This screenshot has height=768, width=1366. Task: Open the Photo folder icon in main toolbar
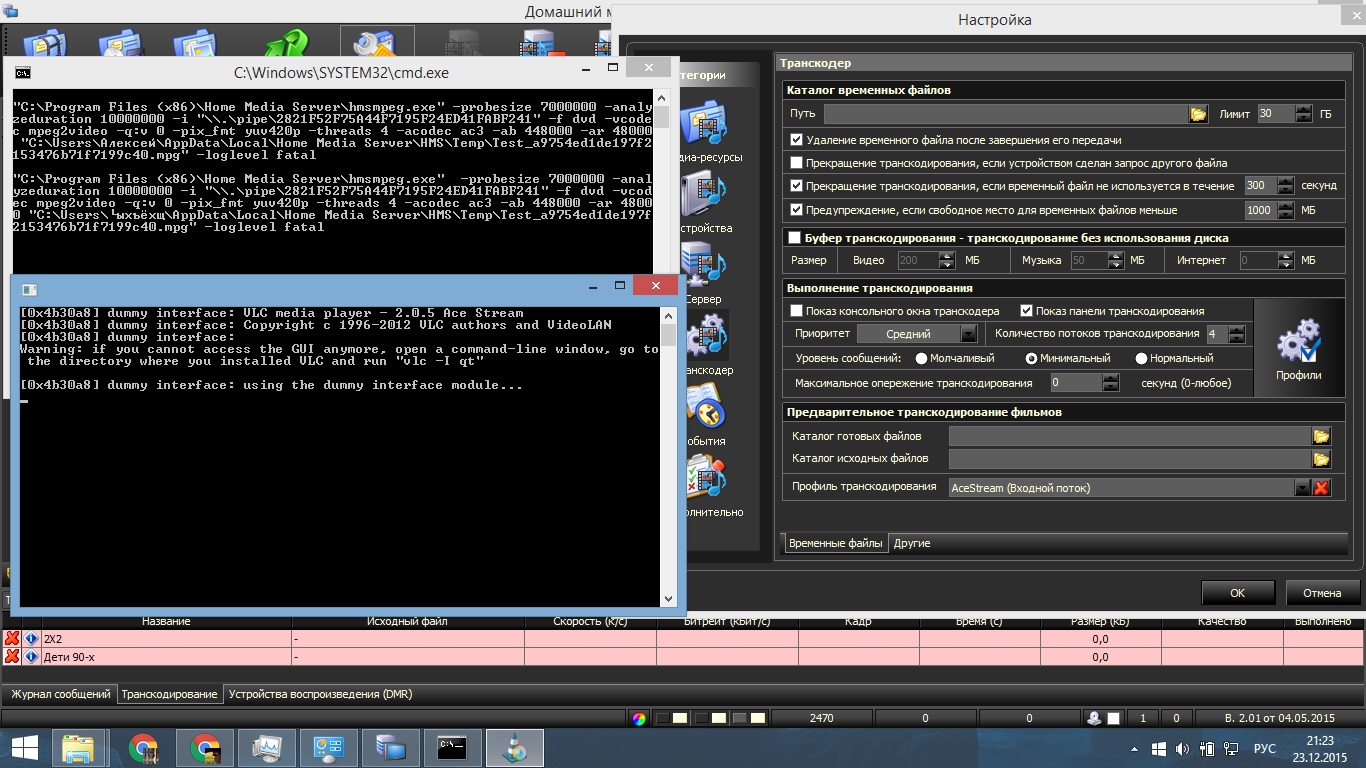[196, 45]
